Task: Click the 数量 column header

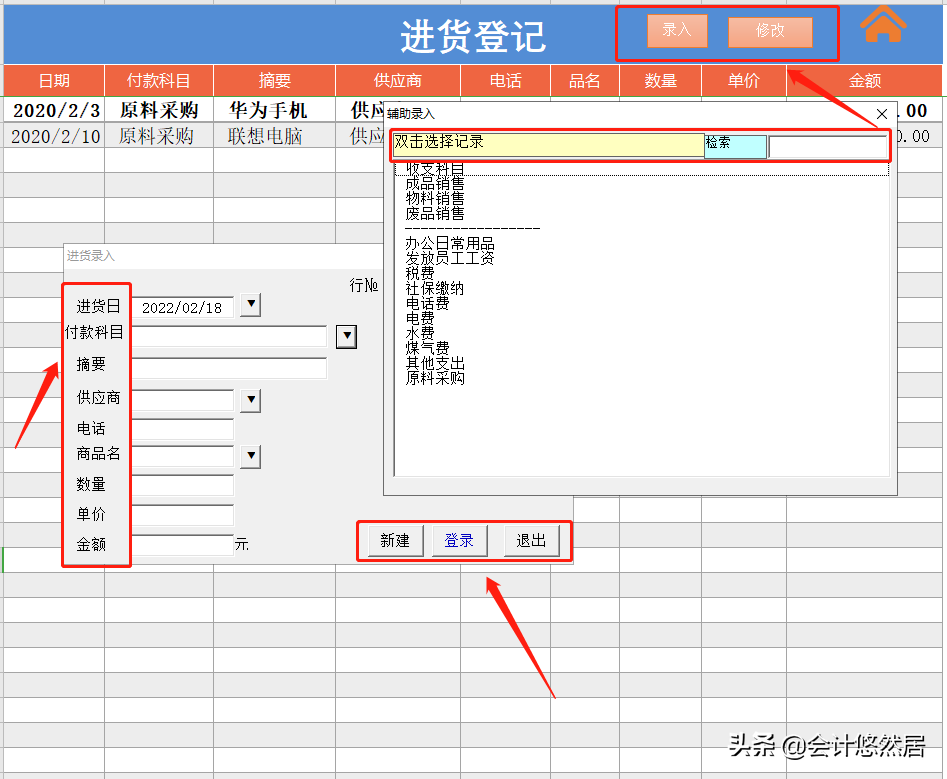Action: click(661, 80)
